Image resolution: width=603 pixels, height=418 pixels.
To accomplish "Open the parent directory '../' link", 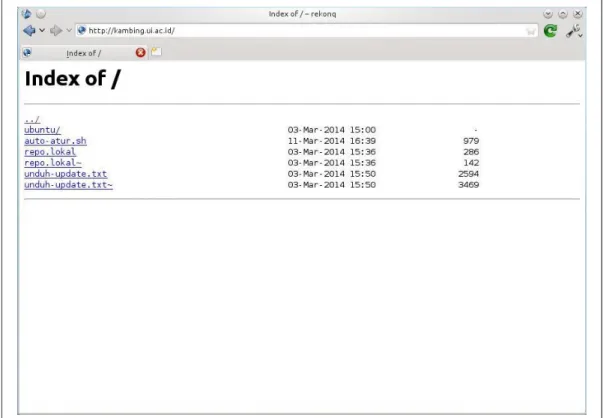I will [32, 120].
